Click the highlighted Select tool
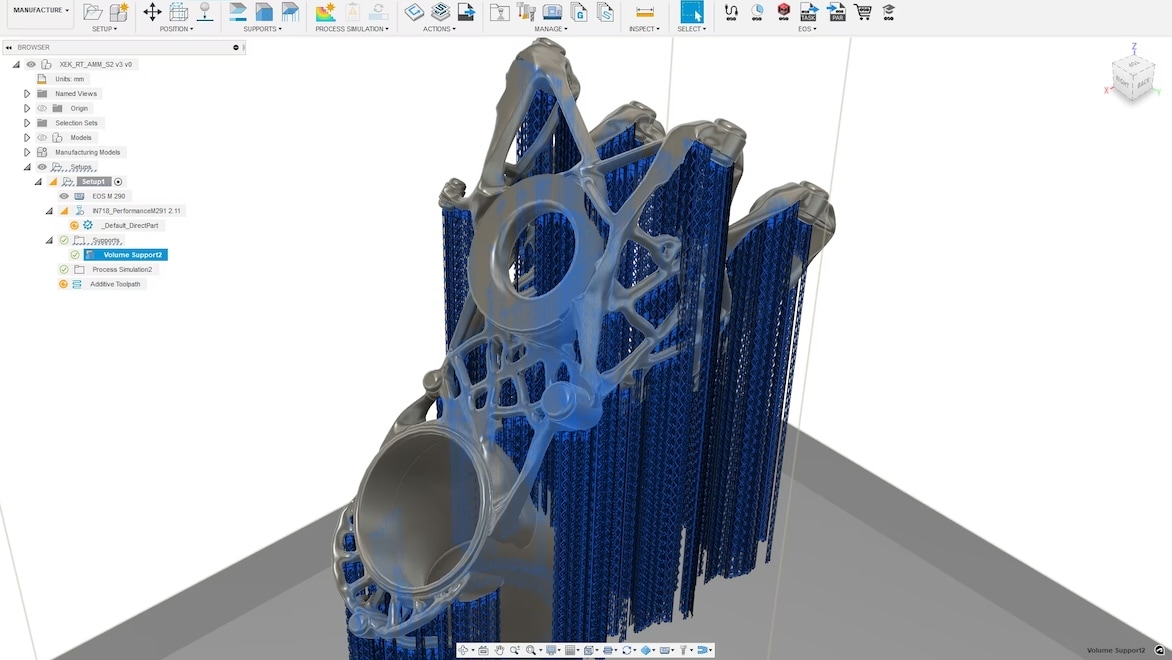Image resolution: width=1172 pixels, height=660 pixels. (690, 12)
